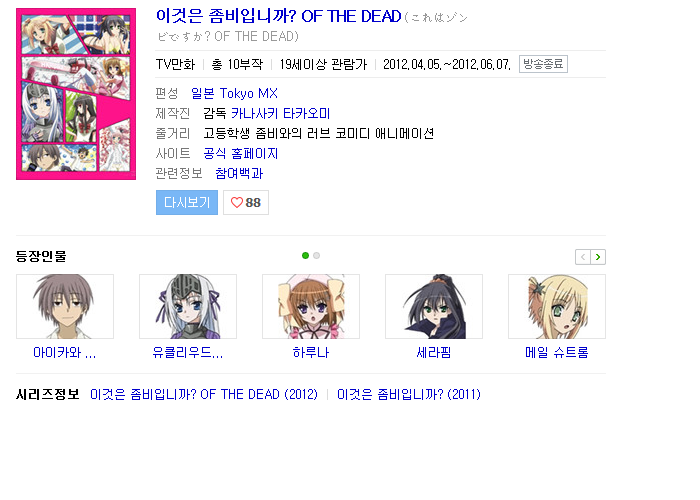Click the heart like icon
This screenshot has height=500, width=700.
(237, 203)
